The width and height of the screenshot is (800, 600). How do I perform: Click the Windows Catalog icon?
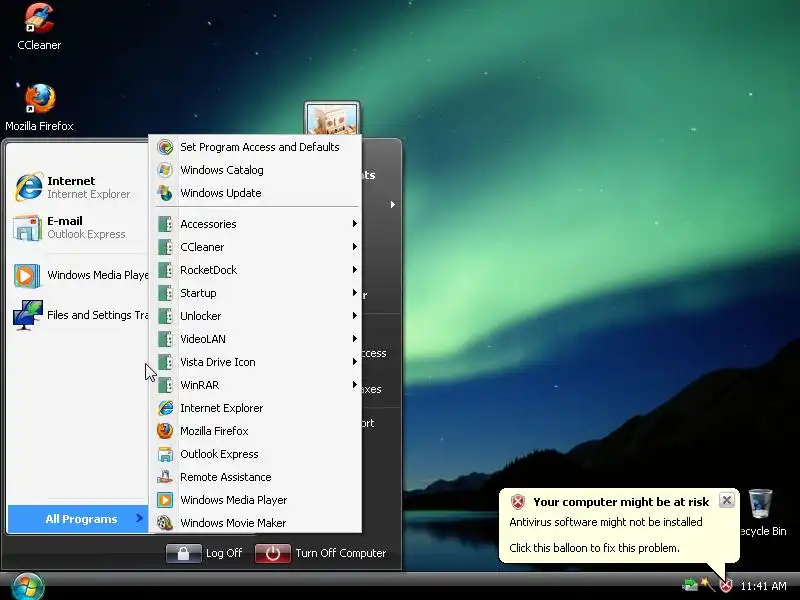coord(165,170)
